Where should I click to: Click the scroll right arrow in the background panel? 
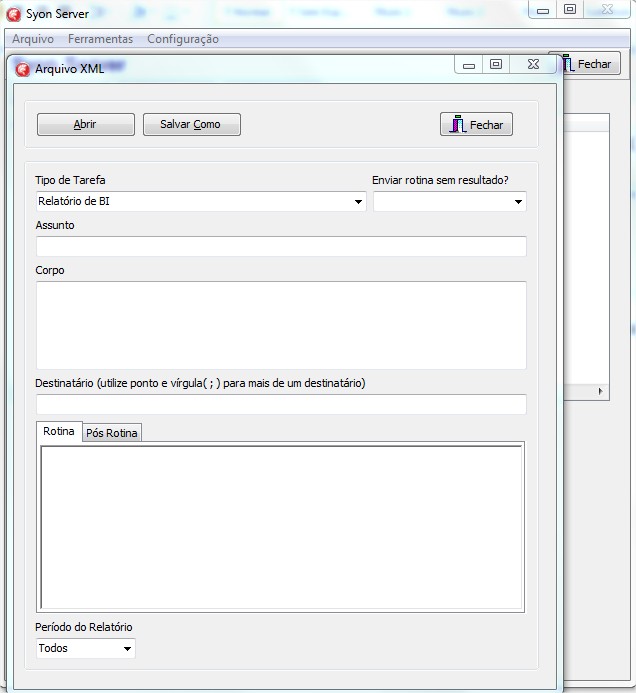[600, 391]
